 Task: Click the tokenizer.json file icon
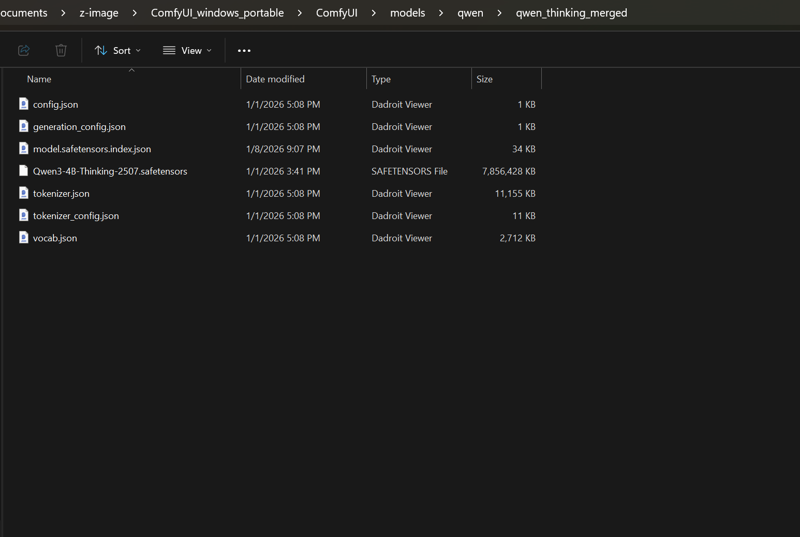tap(24, 193)
